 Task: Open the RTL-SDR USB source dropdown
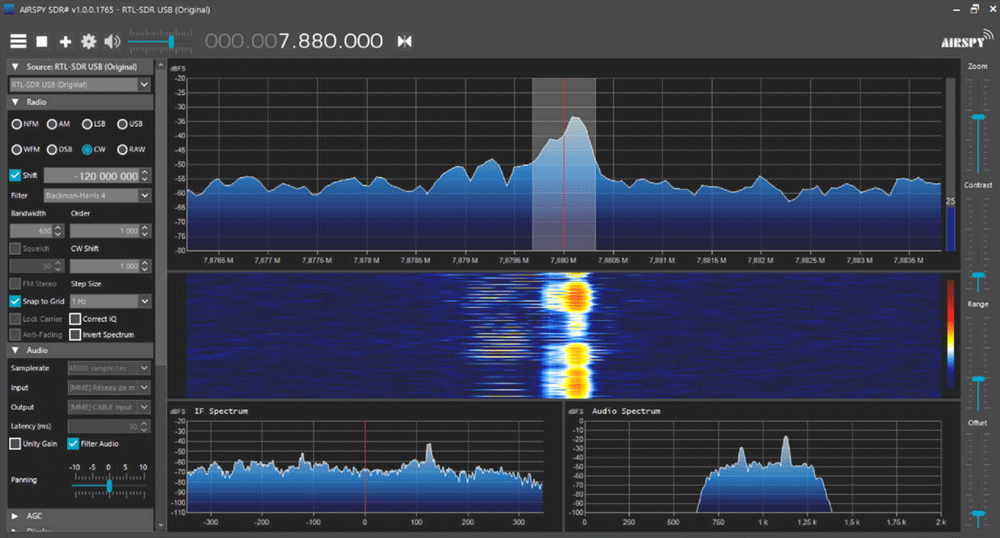click(x=80, y=84)
